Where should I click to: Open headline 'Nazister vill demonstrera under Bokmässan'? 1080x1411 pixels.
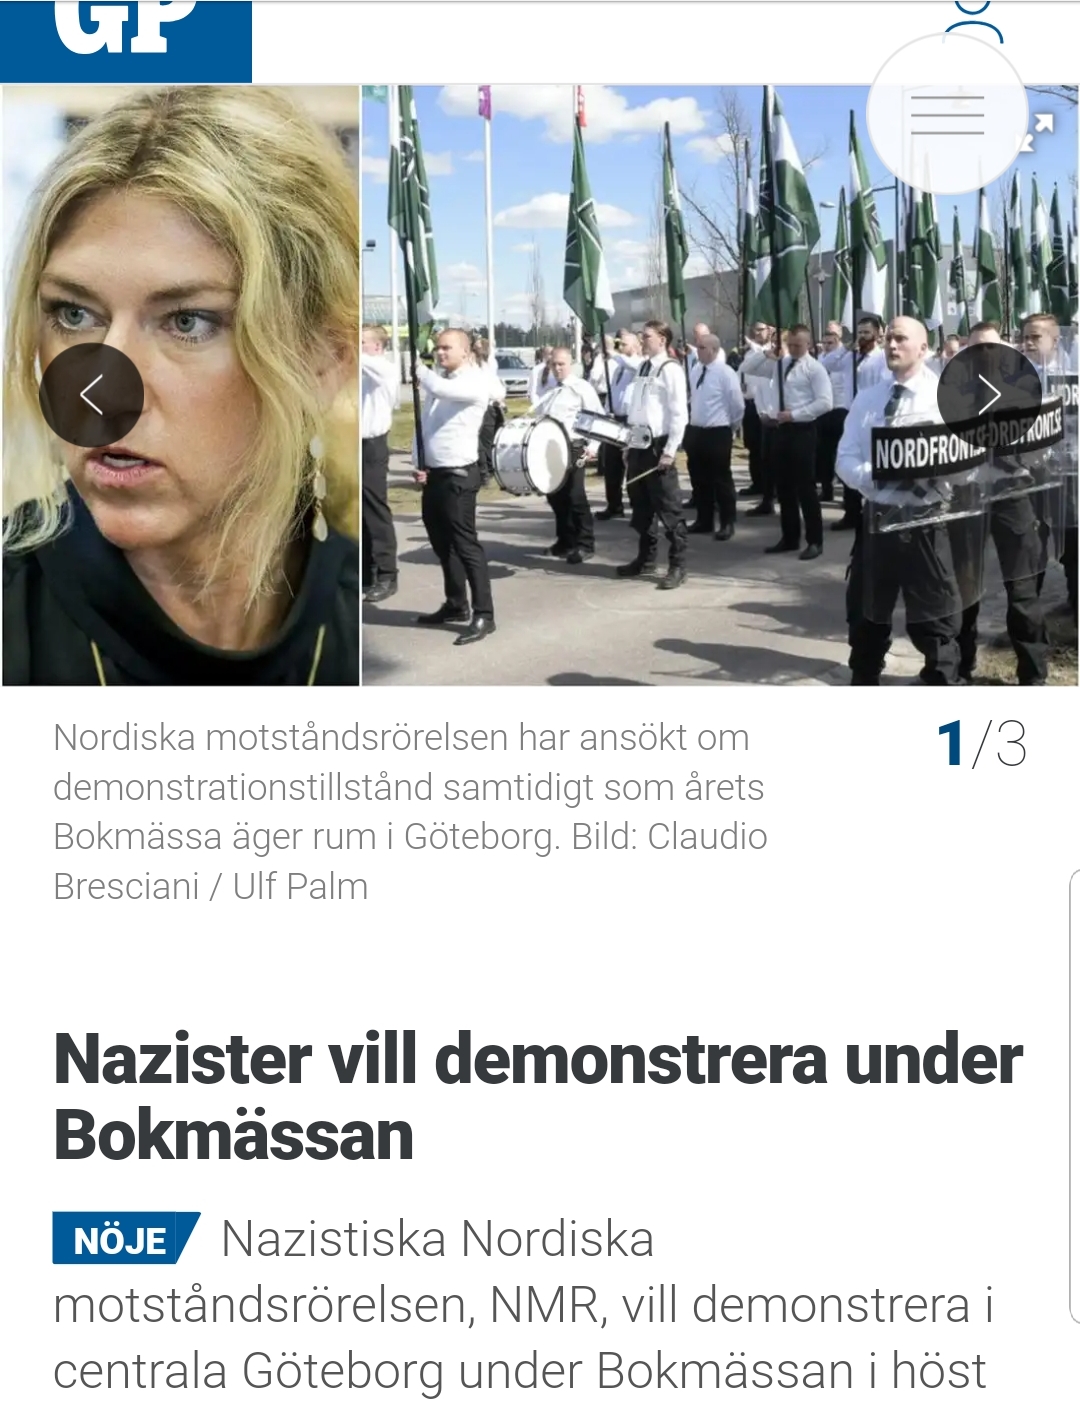point(538,1097)
